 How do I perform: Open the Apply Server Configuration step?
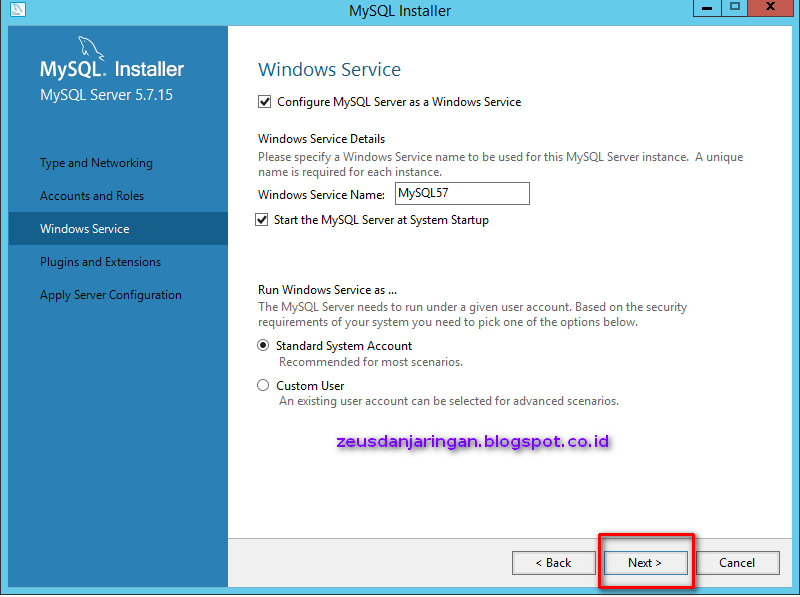pyautogui.click(x=111, y=295)
